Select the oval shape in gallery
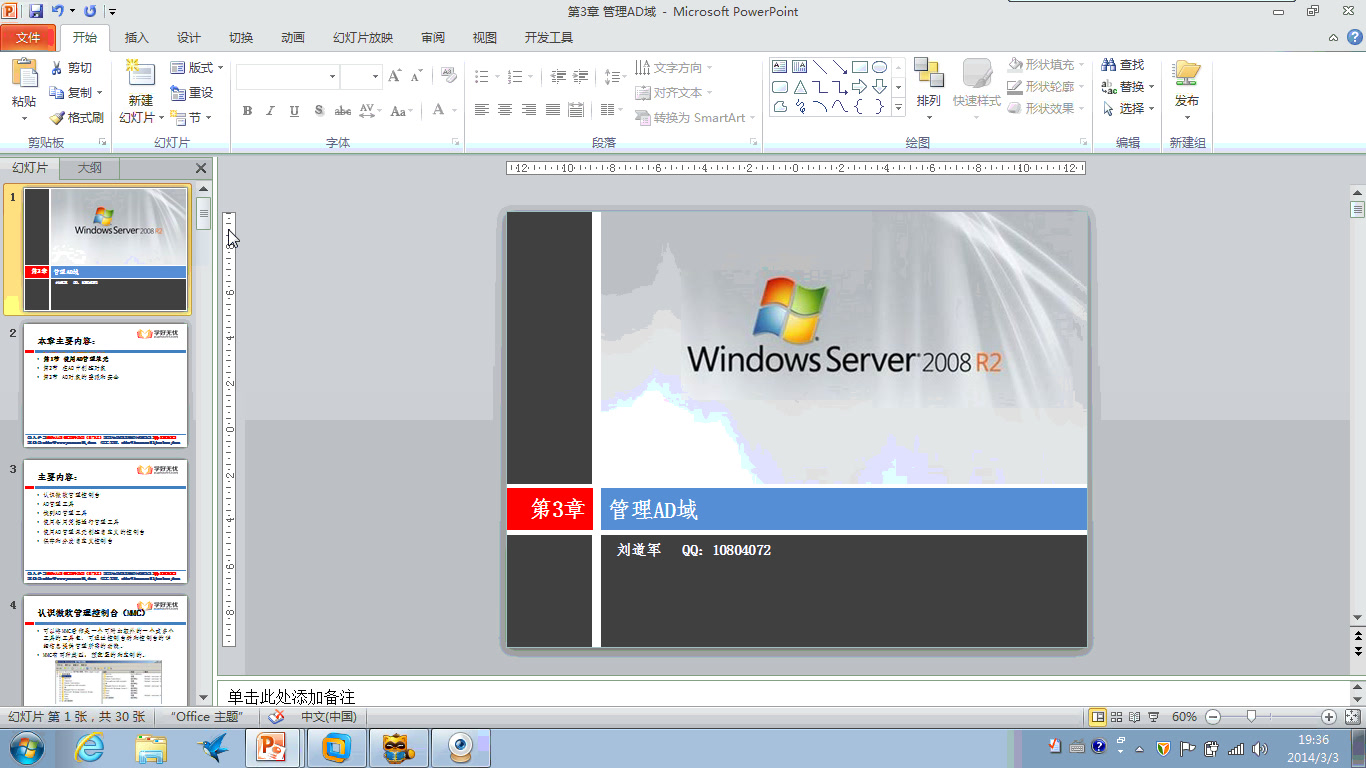 coord(879,67)
